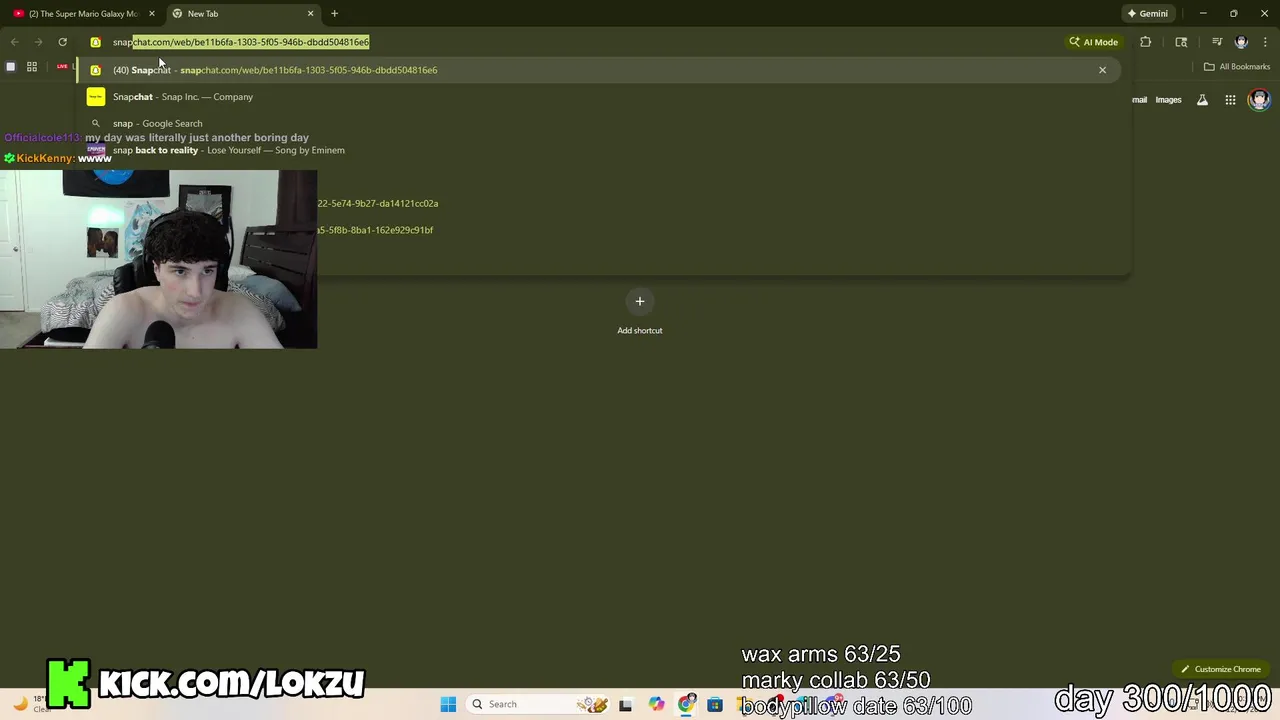Click the first square bookmark icon
This screenshot has width=1280, height=720.
[10, 67]
